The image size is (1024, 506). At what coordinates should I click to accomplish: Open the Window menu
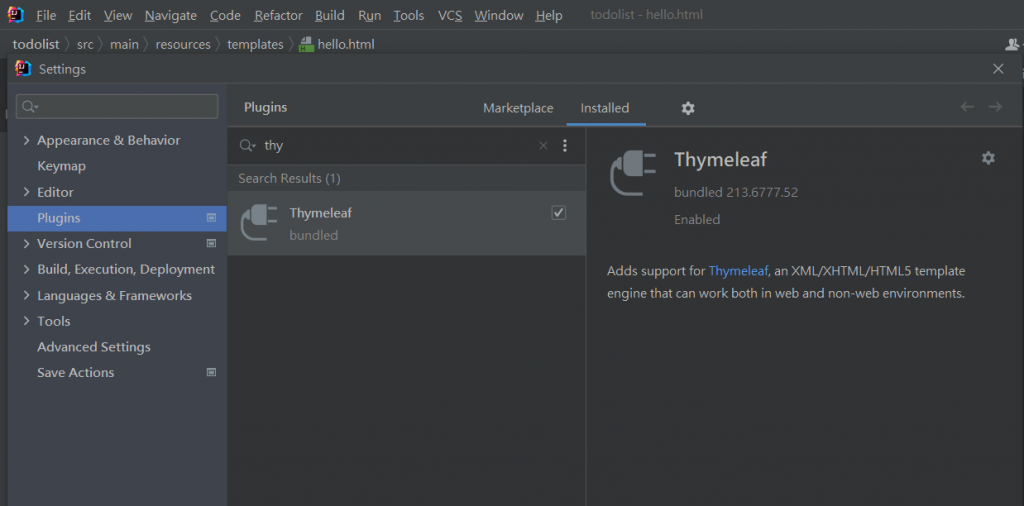(499, 15)
